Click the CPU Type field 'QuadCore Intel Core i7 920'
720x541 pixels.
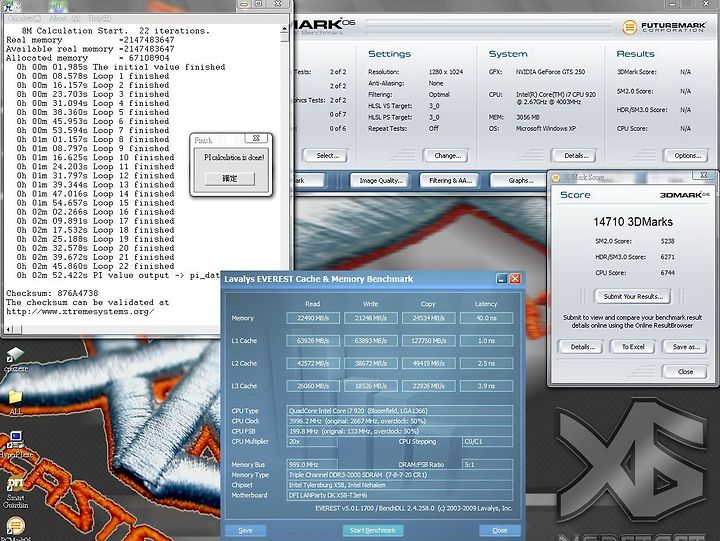[x=399, y=411]
